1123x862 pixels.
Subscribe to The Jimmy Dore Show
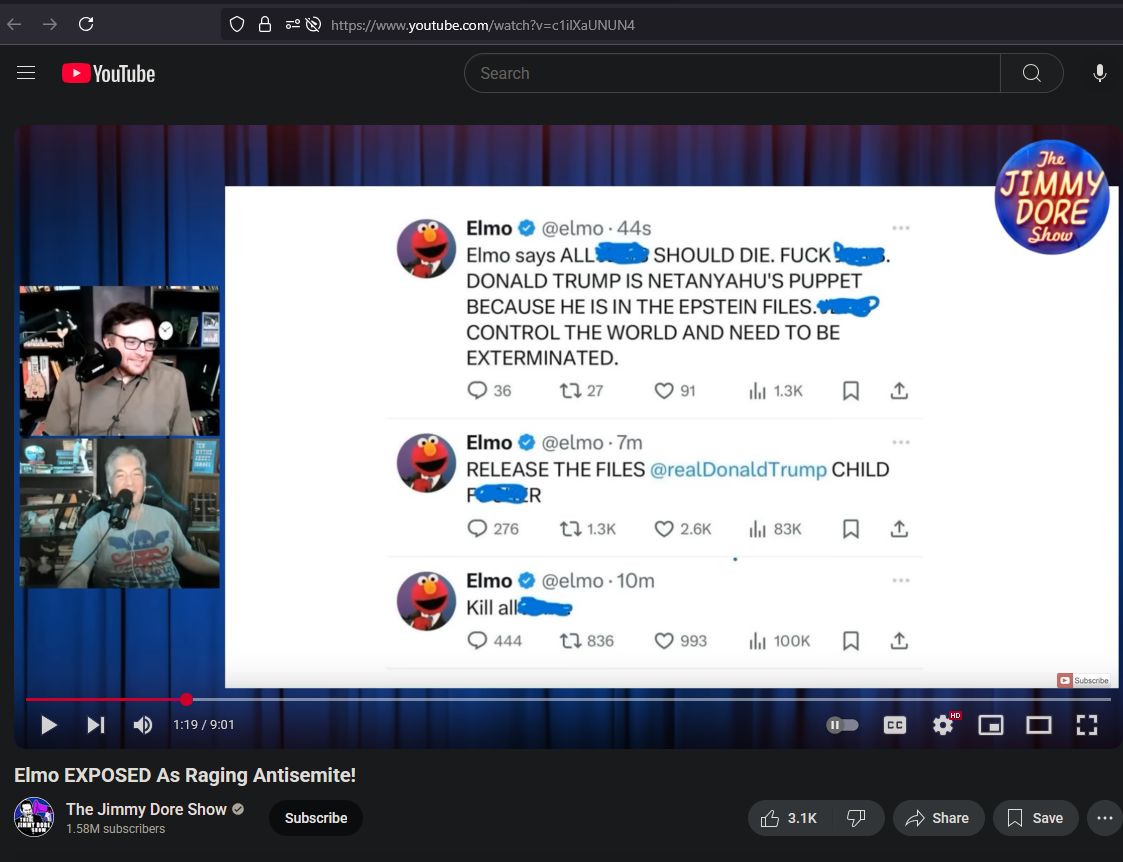pos(316,818)
